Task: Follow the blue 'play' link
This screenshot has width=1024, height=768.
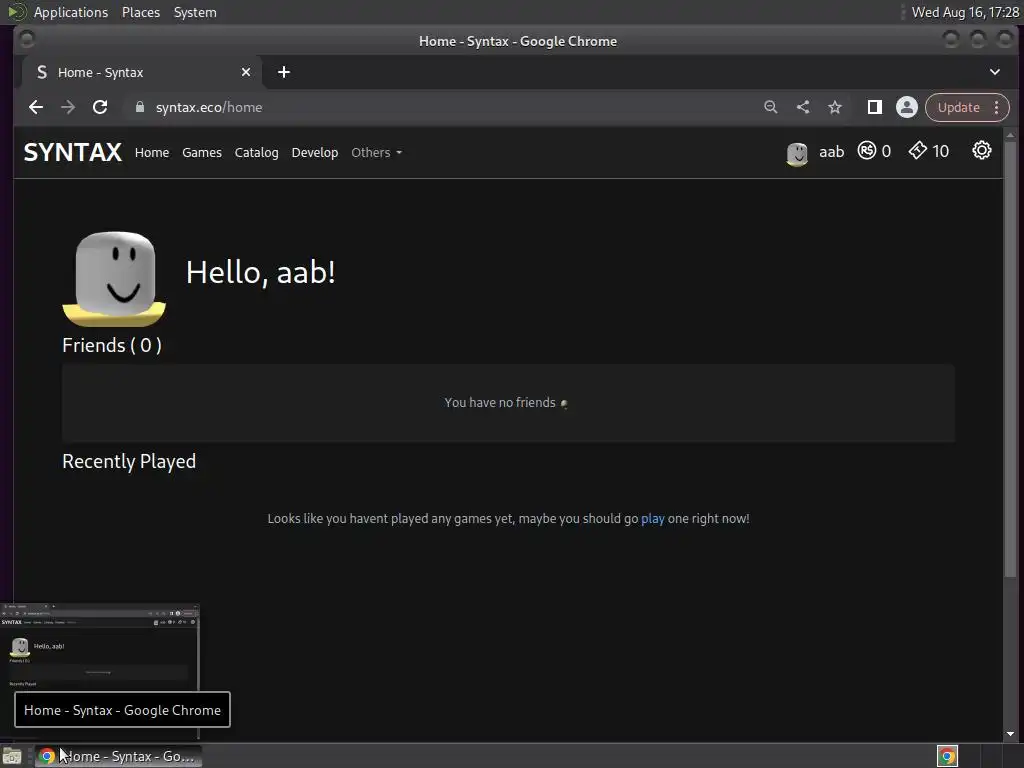Action: point(652,519)
